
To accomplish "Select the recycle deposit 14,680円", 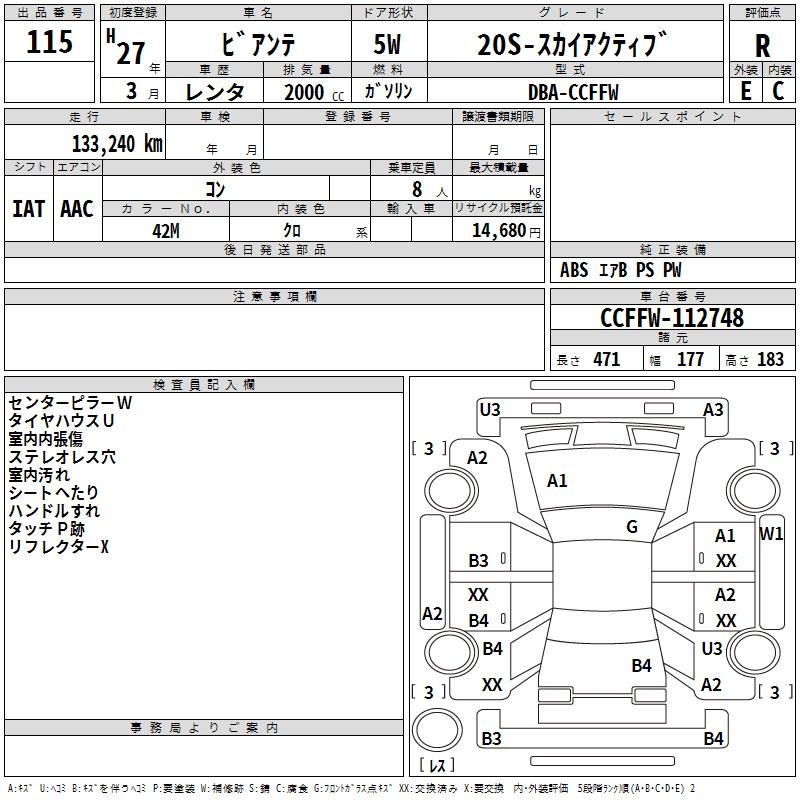I will [x=506, y=231].
